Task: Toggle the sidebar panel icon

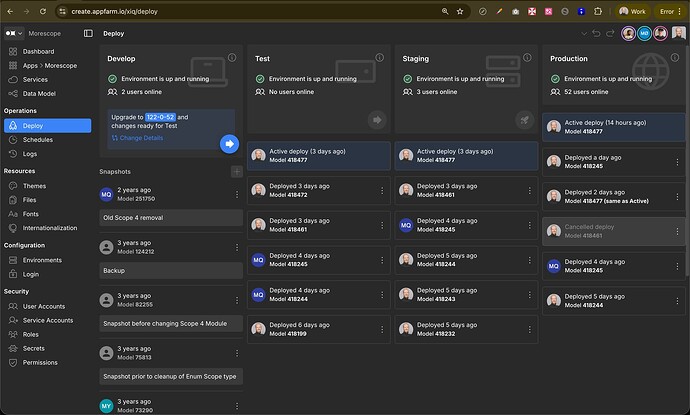Action: tap(88, 33)
